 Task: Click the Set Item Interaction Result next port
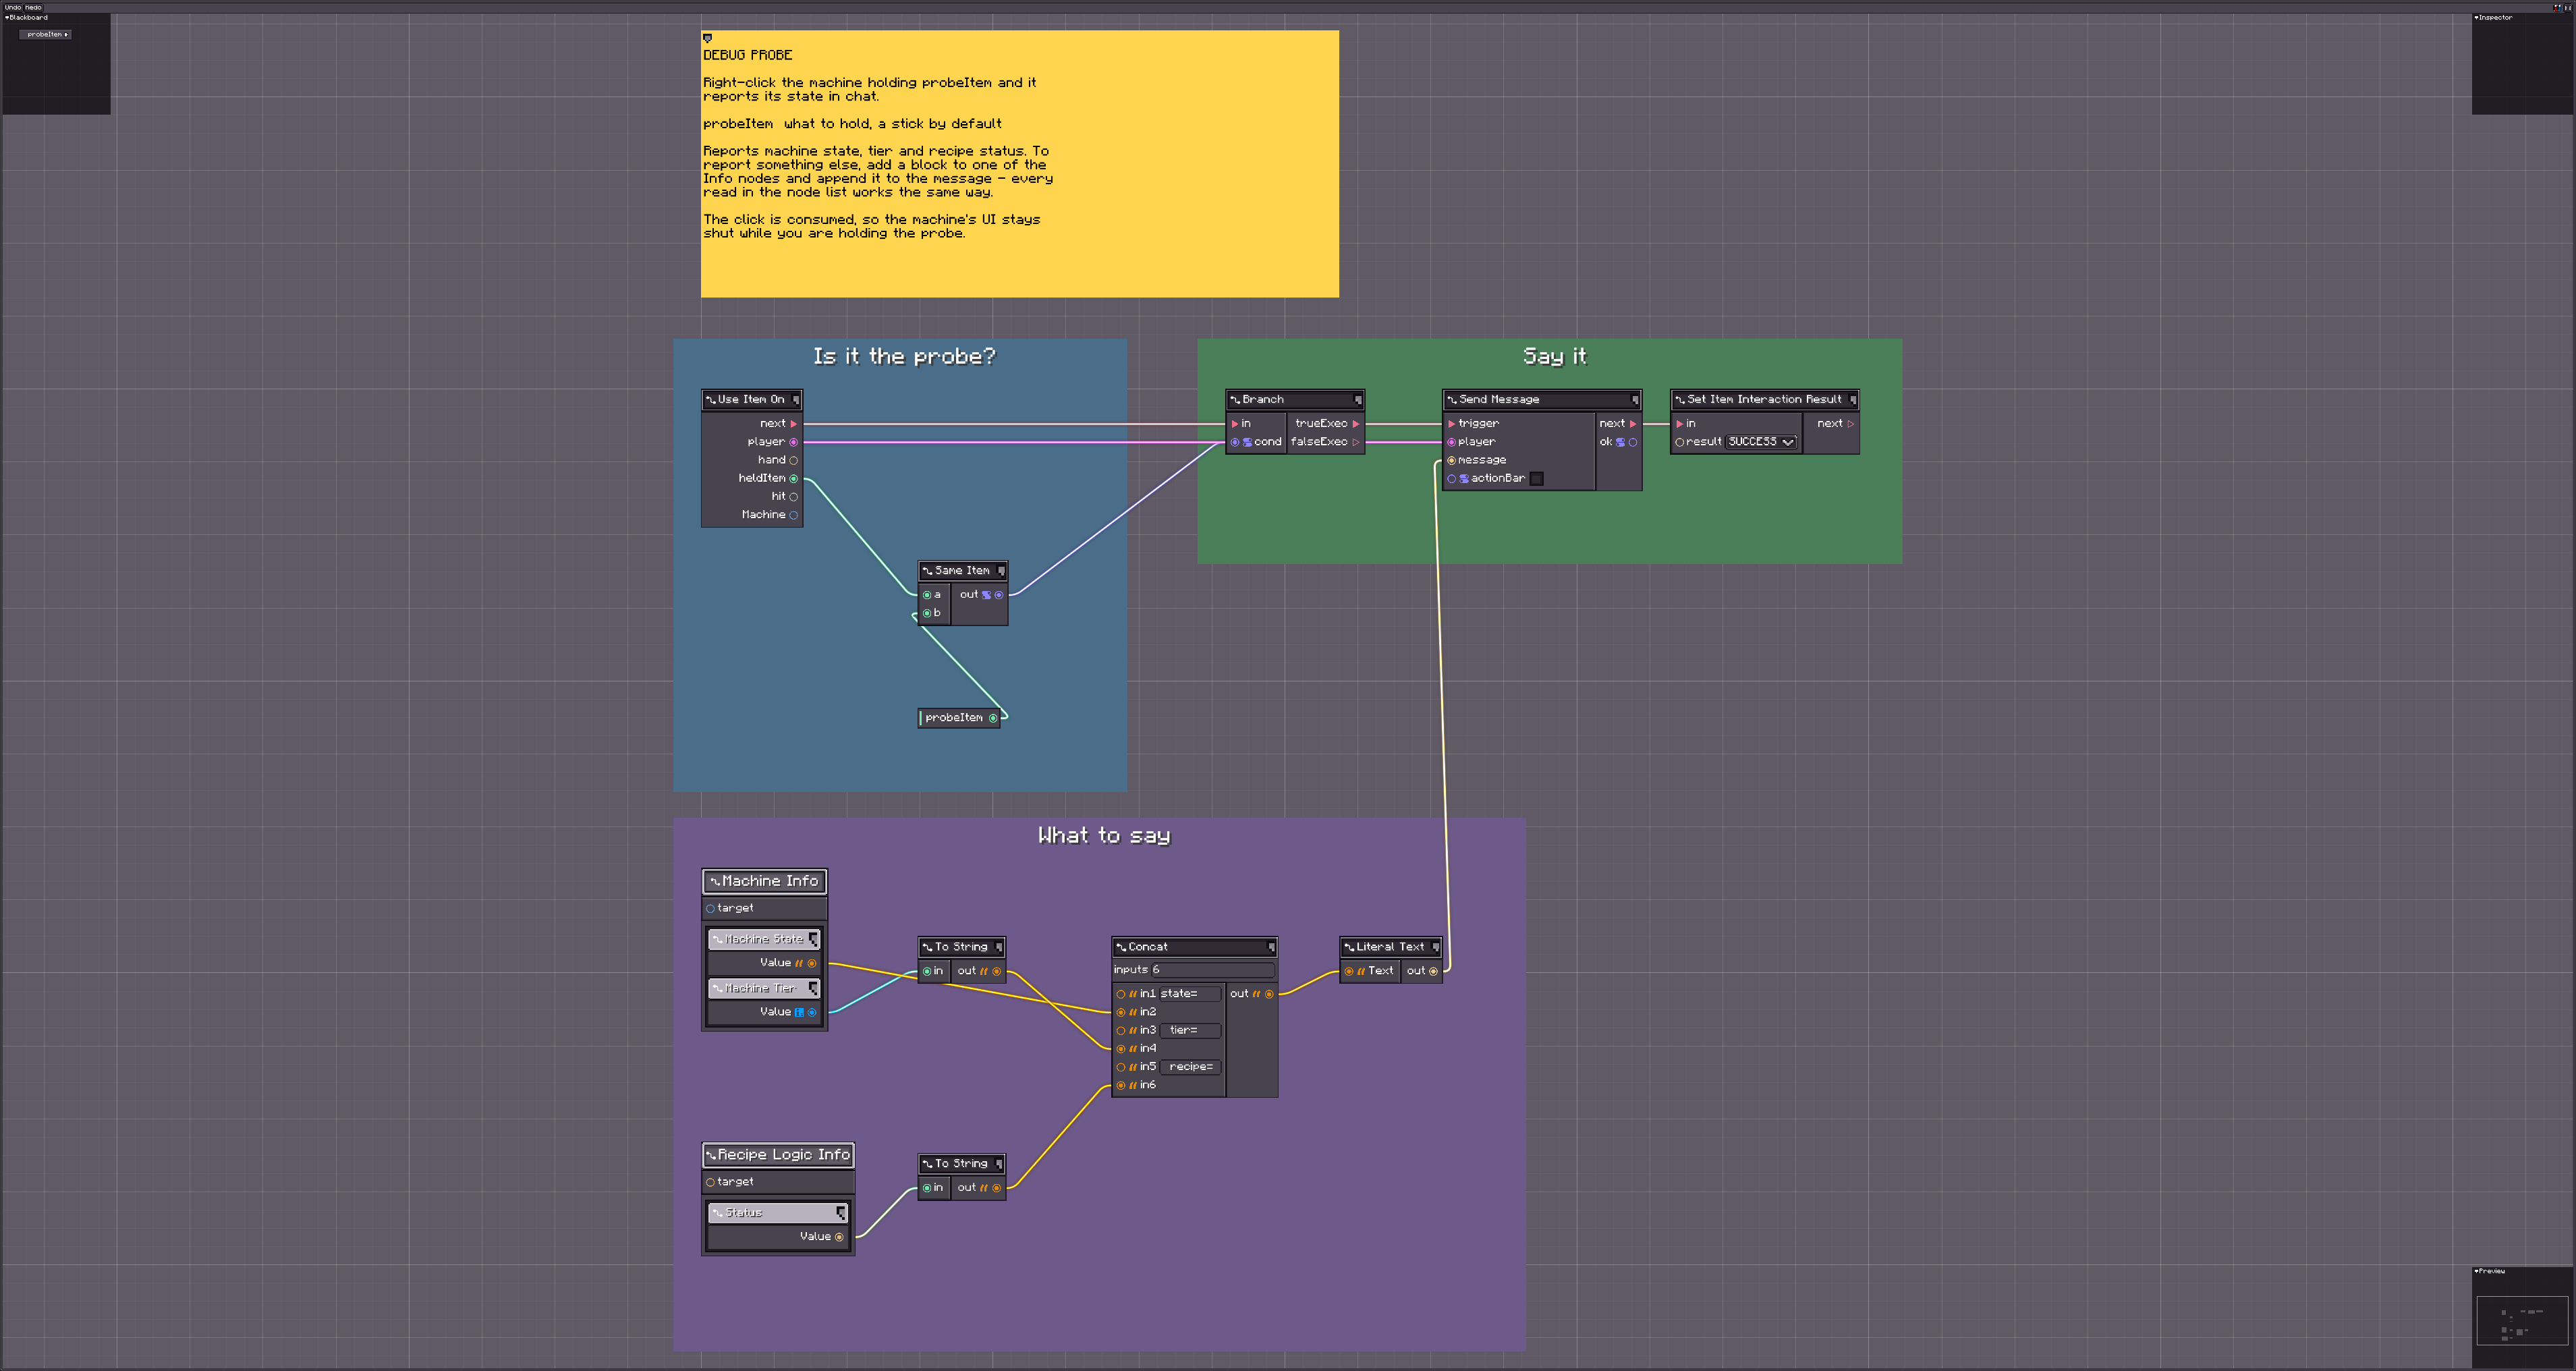(1851, 424)
